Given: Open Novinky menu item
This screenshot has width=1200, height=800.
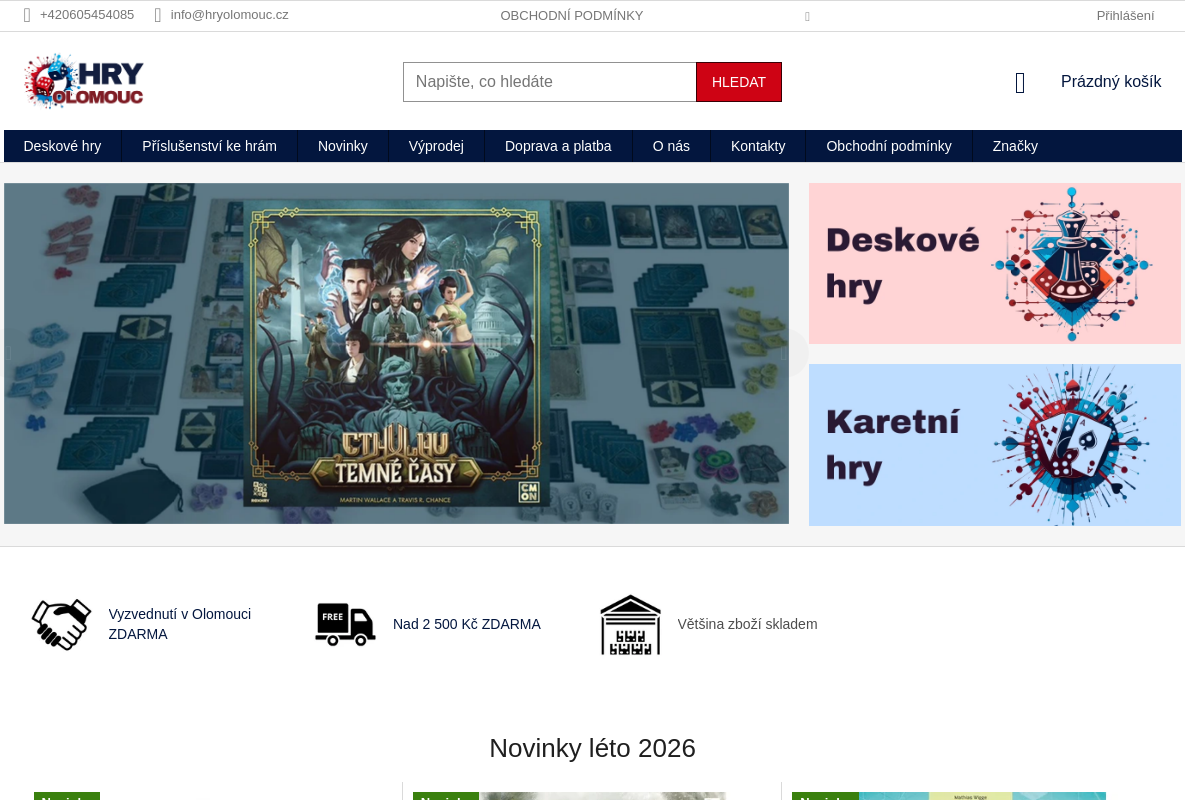Looking at the screenshot, I should [x=343, y=146].
